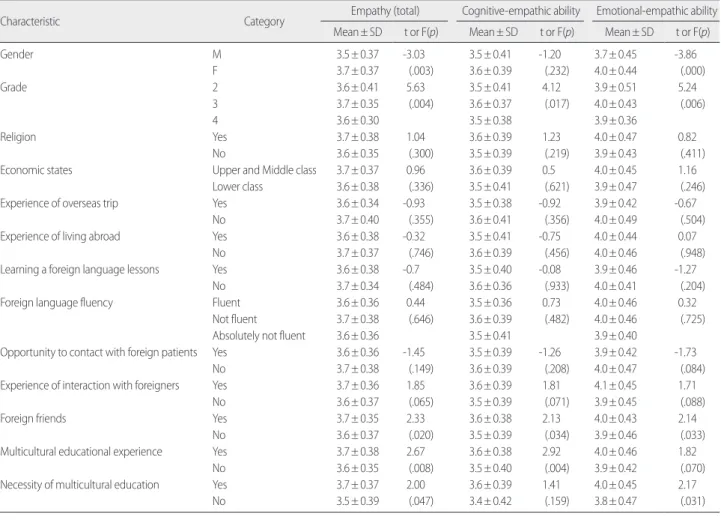Viewport: 721px width, 520px height.
Task: Select the p value '(.504)'
Action: click(x=692, y=220)
